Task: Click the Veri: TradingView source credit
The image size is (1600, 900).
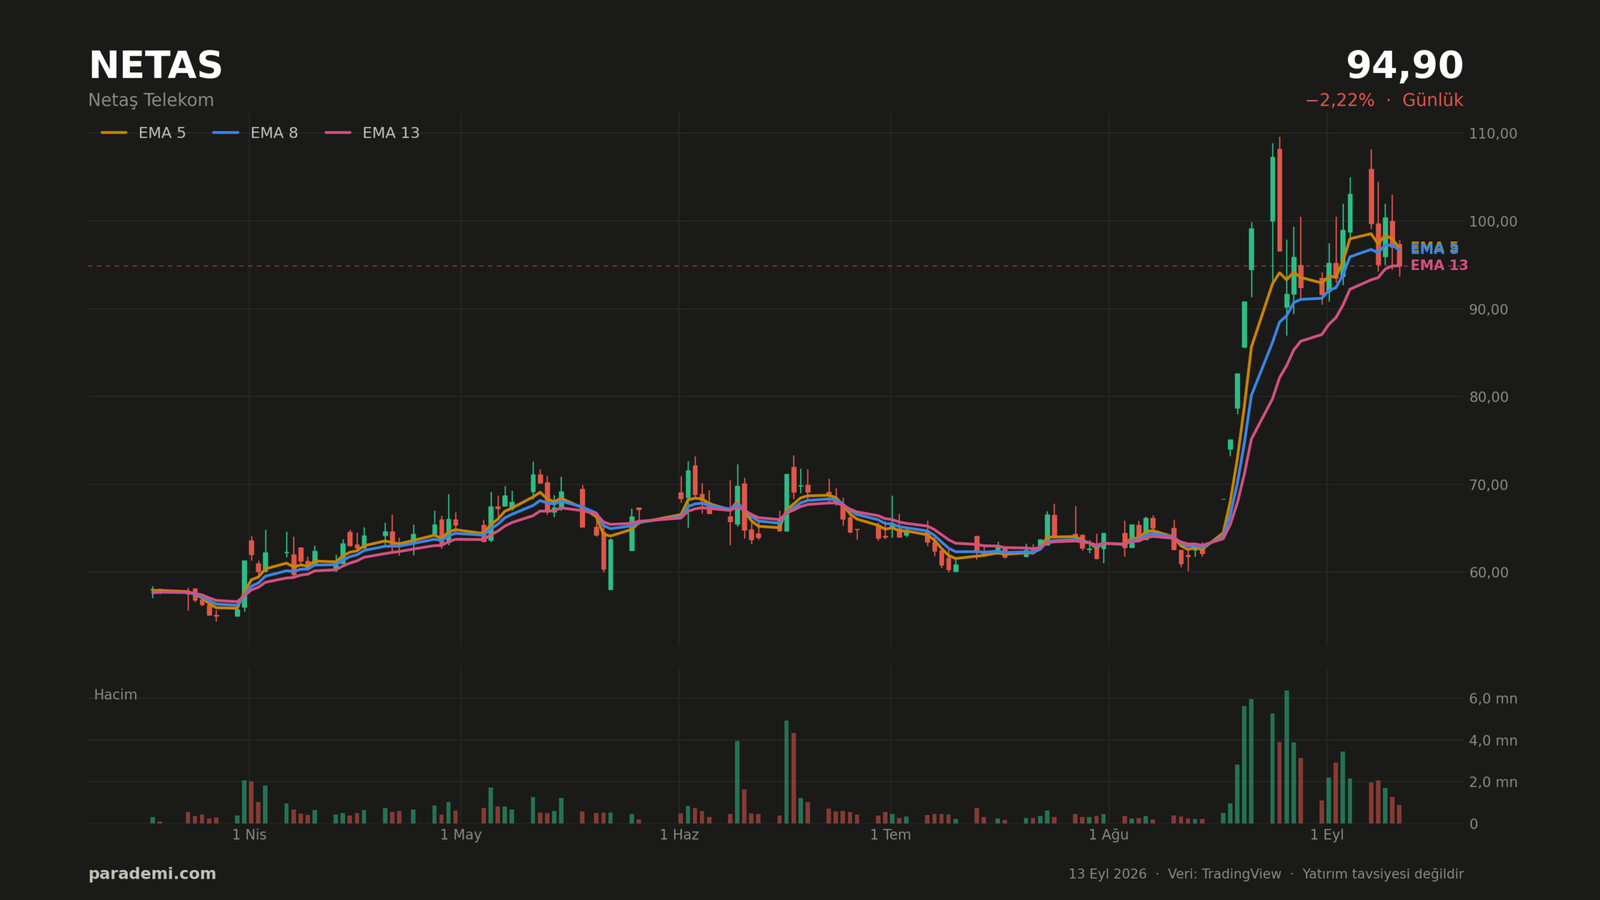Action: 1224,874
